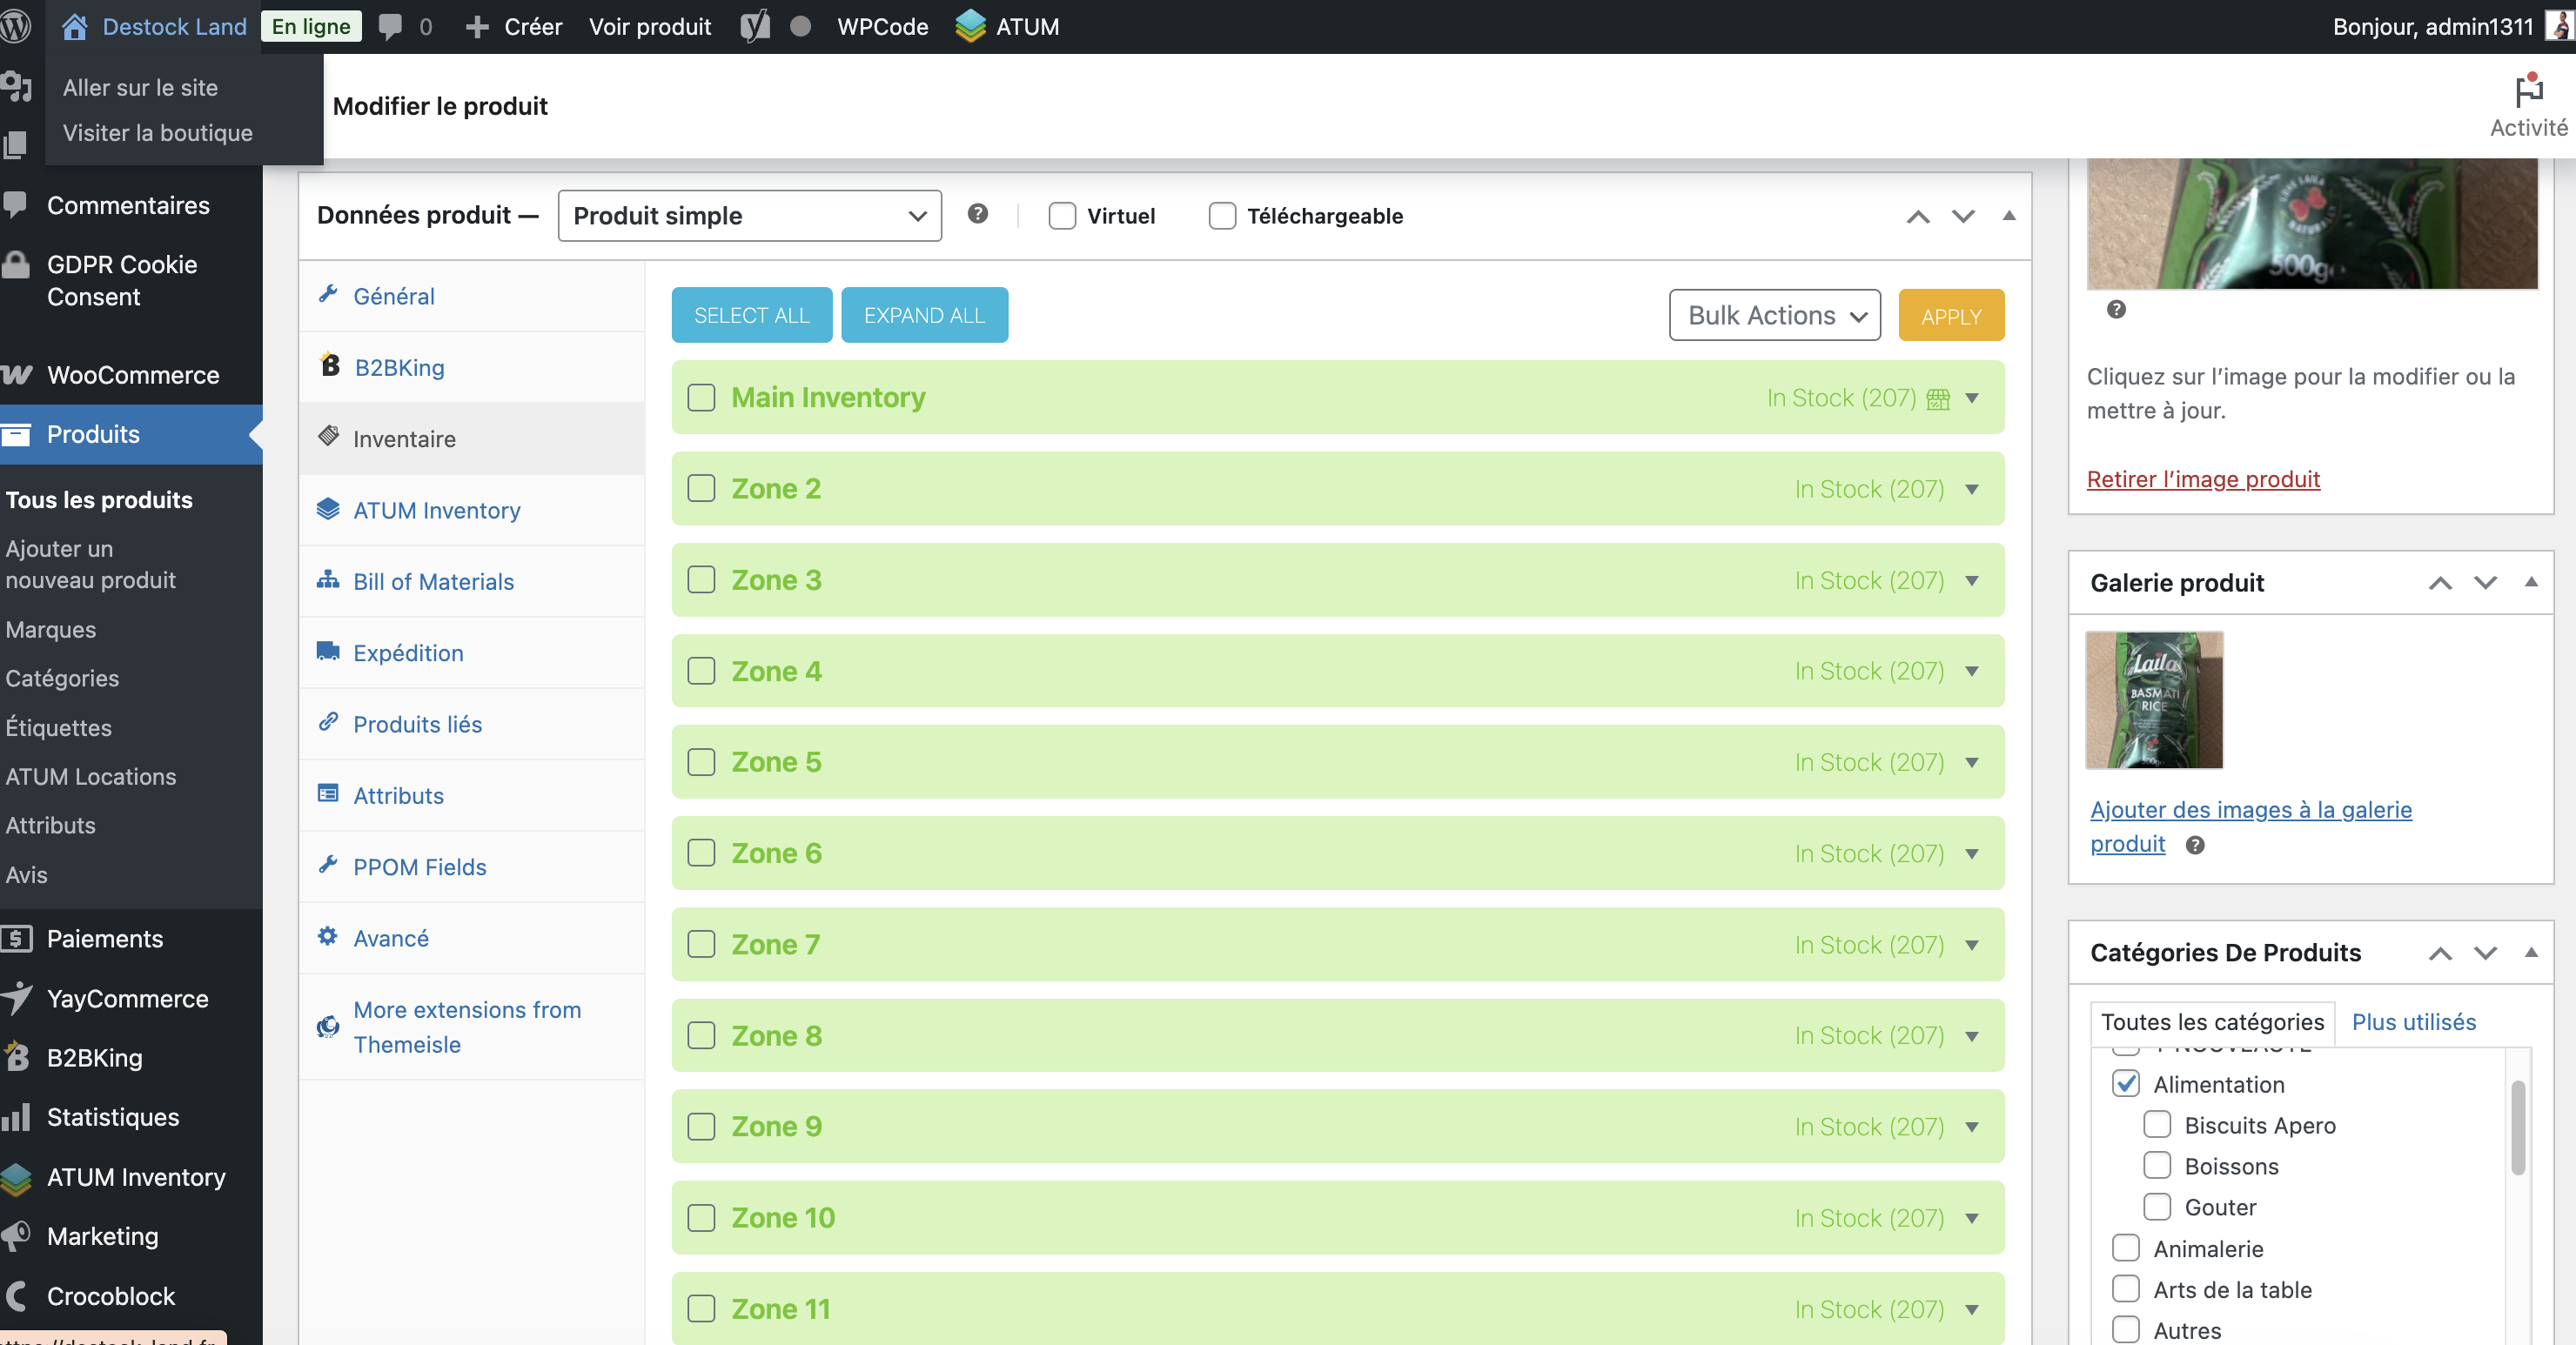Expand the Main Inventory row arrow

tap(1971, 399)
